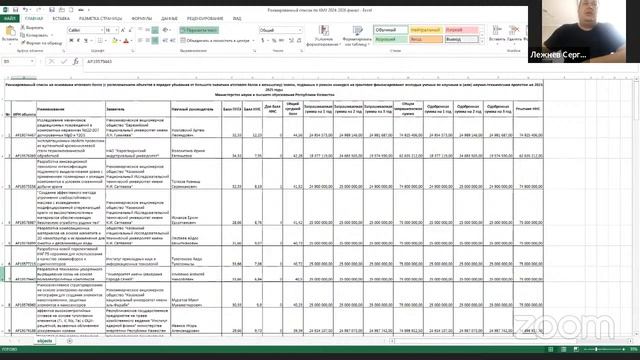Decrease font size with the small A icon
The width and height of the screenshot is (640, 360).
[x=130, y=30]
